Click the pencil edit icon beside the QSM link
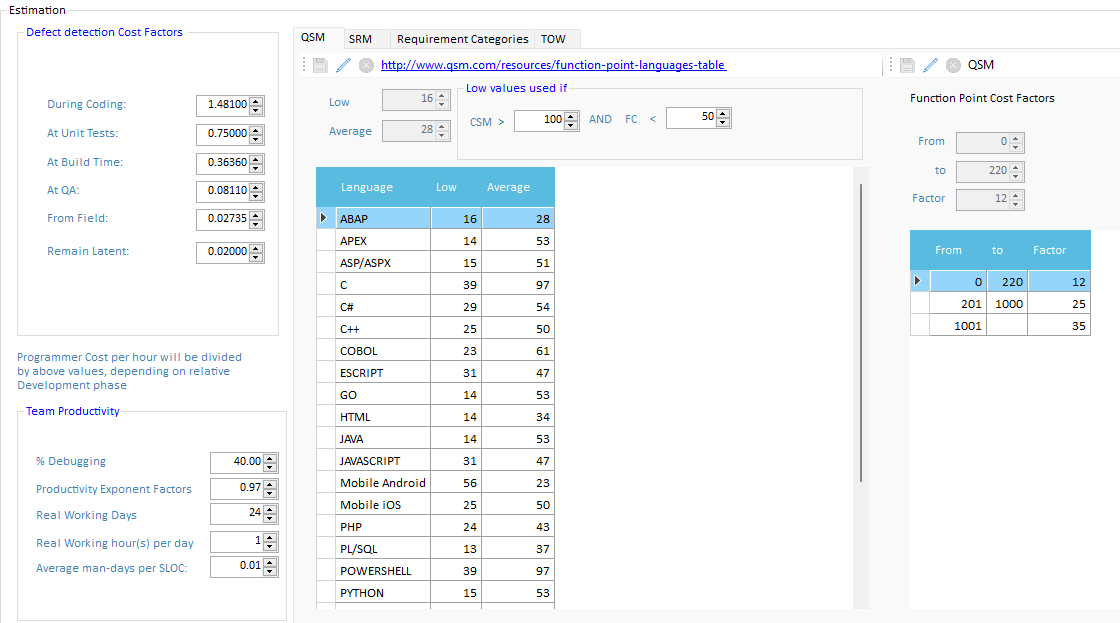Viewport: 1120px width, 623px height. [343, 65]
